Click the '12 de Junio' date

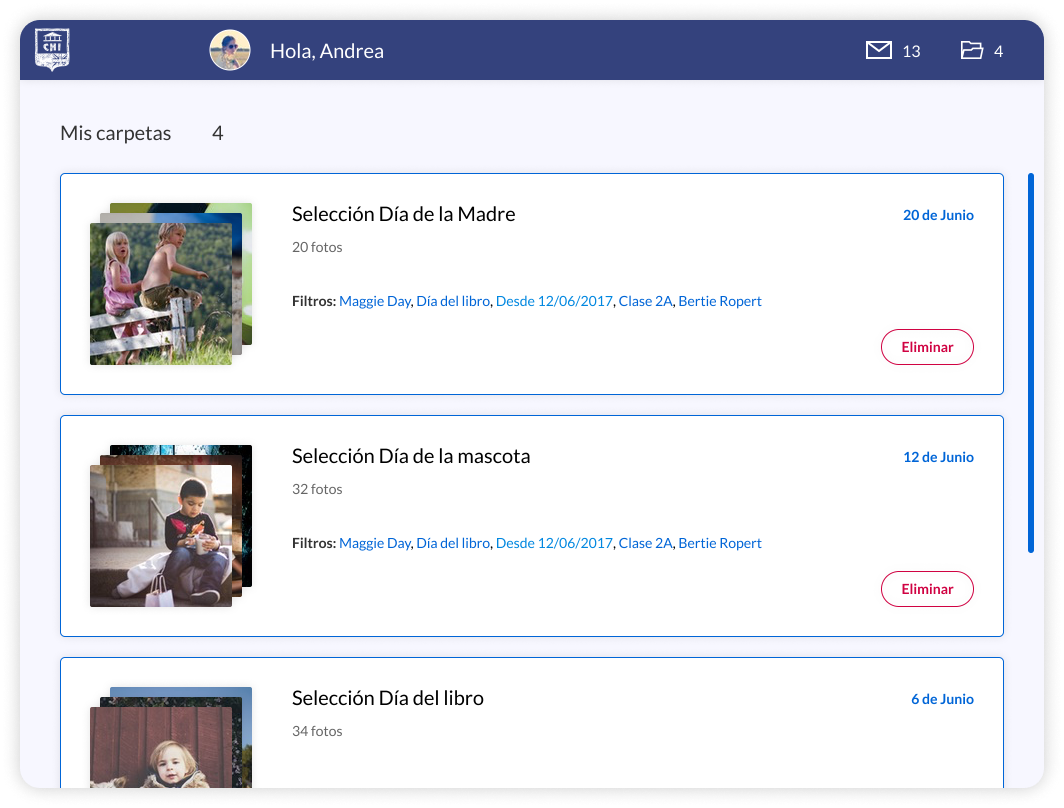[x=938, y=457]
